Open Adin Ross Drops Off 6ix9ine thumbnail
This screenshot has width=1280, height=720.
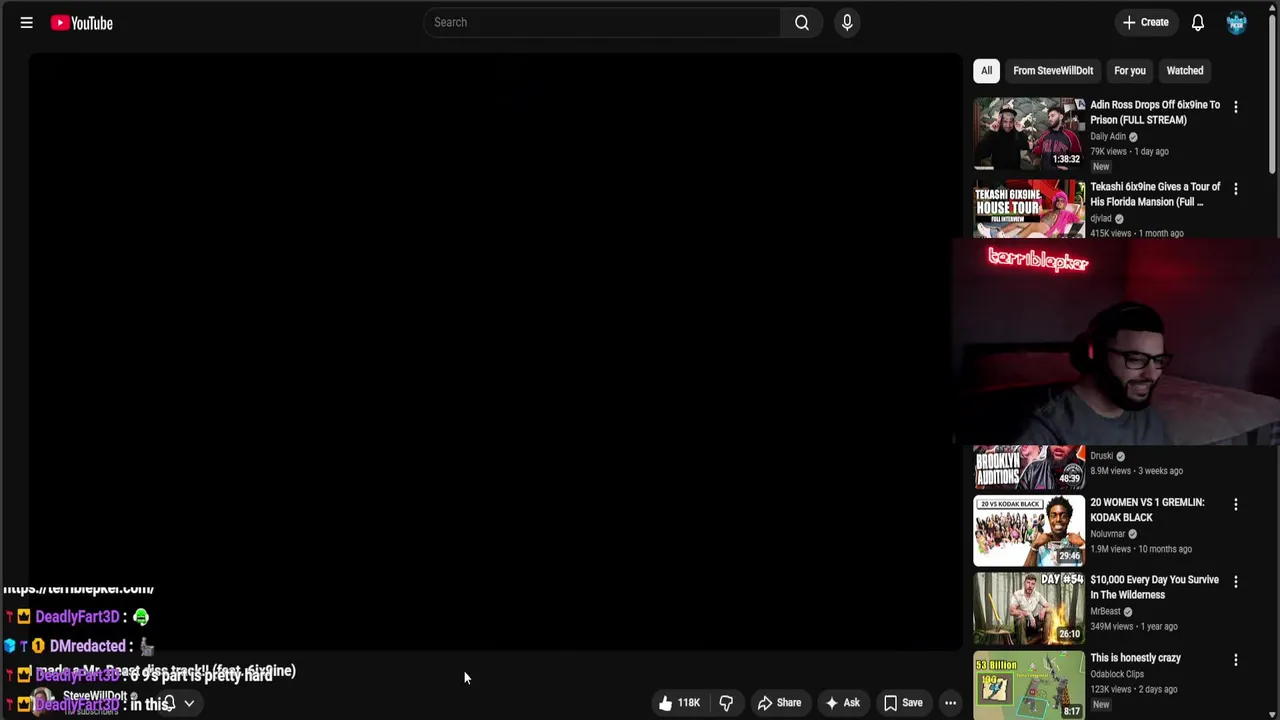[x=1029, y=133]
